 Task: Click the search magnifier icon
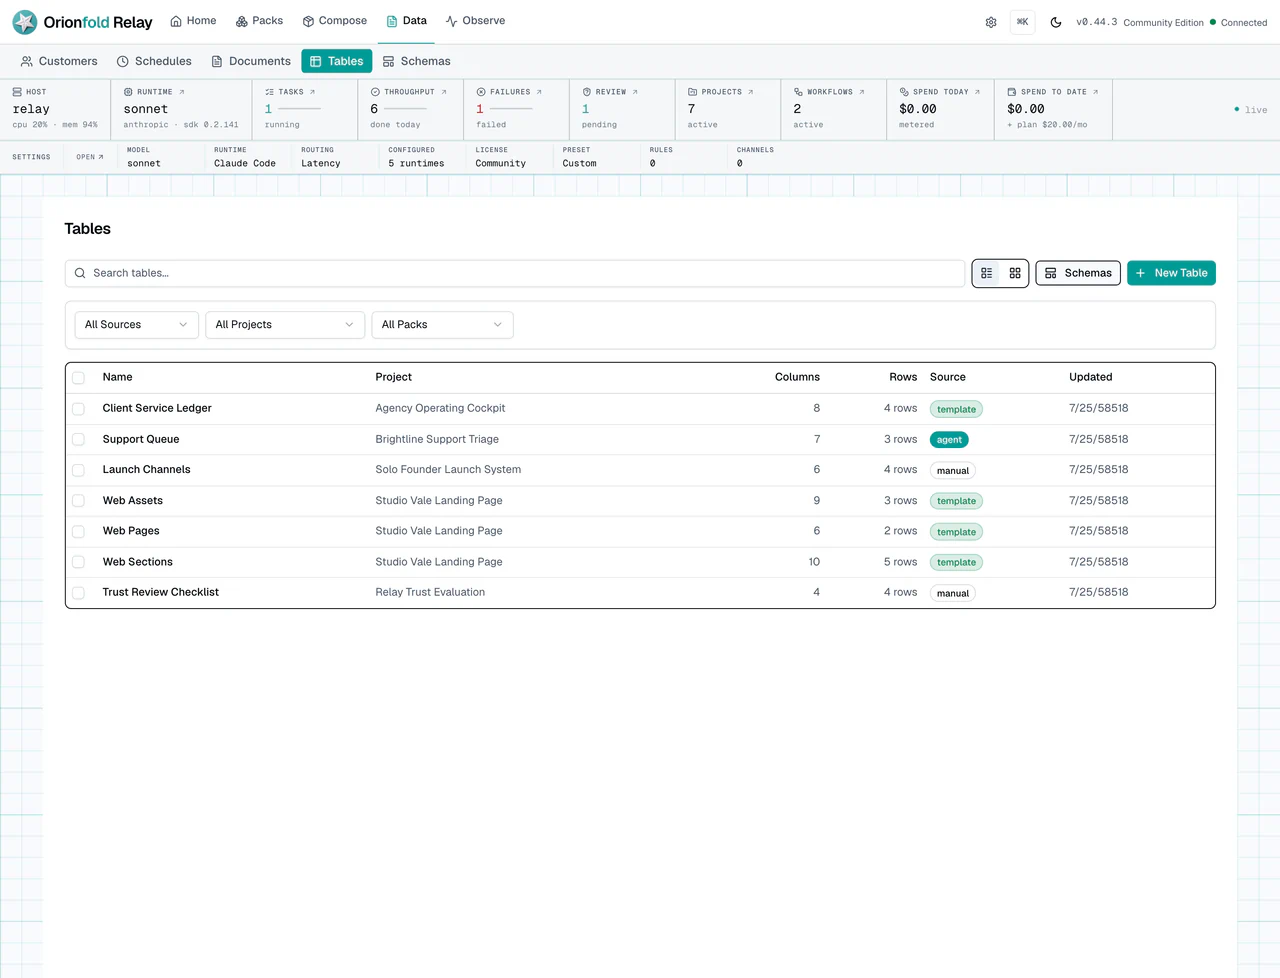(x=80, y=273)
